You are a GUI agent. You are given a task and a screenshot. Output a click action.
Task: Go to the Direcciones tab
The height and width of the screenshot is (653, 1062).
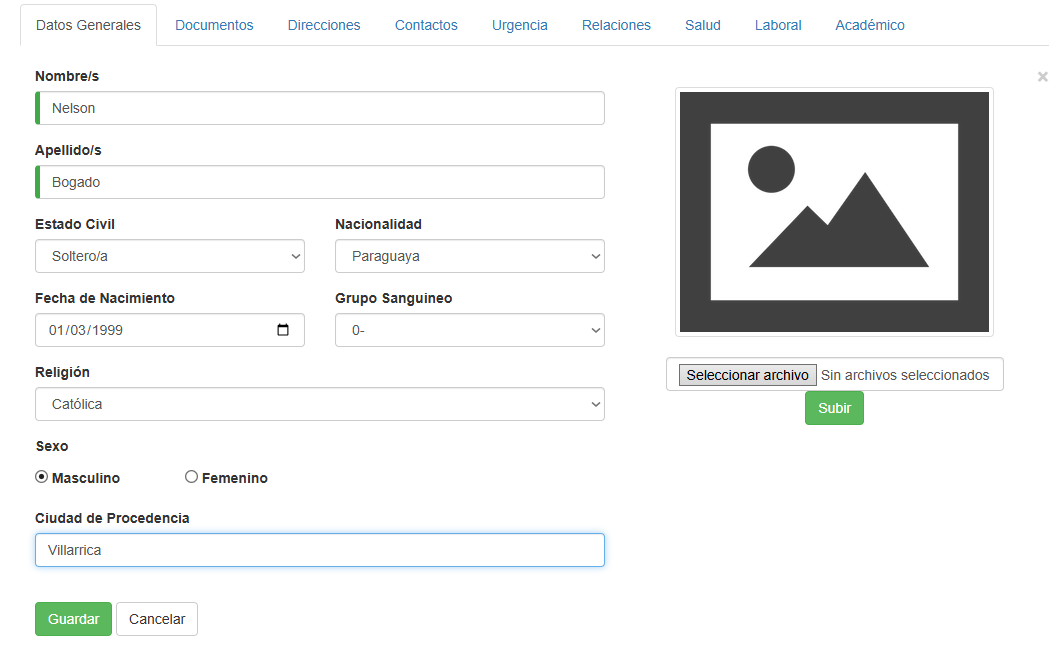pyautogui.click(x=324, y=25)
